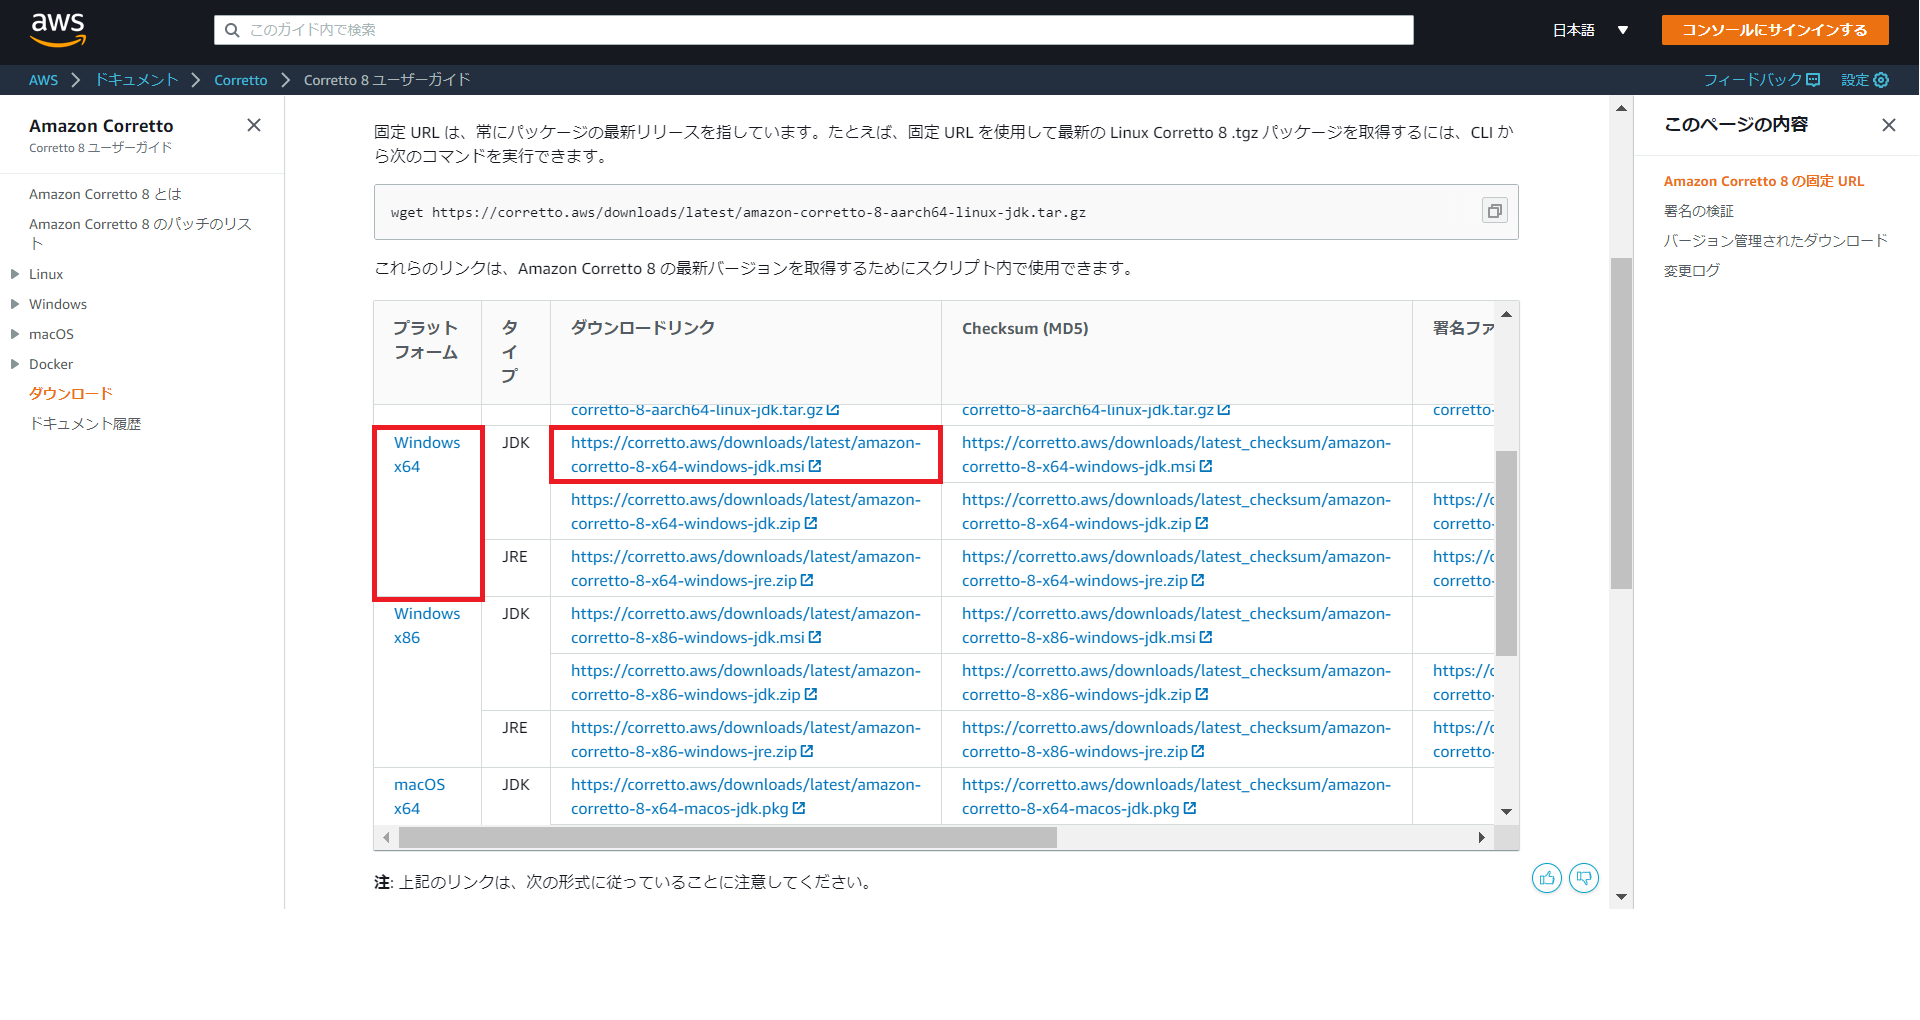Viewport: 1920px width, 1020px height.
Task: Jump to バージョン管理されたダウンロード section
Action: (x=1776, y=241)
